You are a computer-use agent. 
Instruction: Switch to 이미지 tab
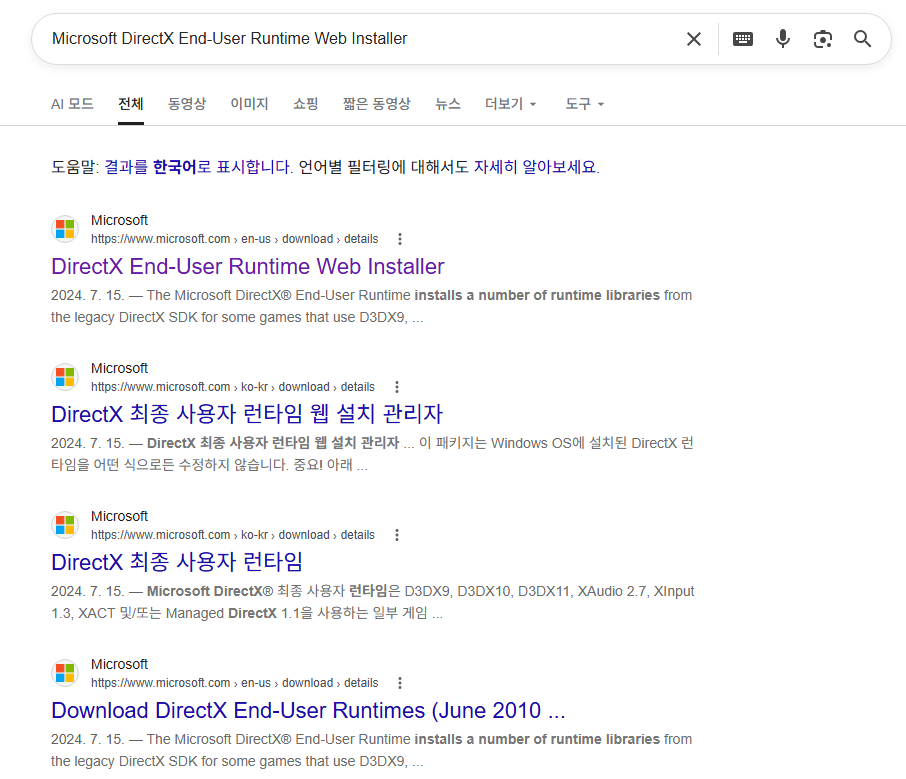(249, 104)
